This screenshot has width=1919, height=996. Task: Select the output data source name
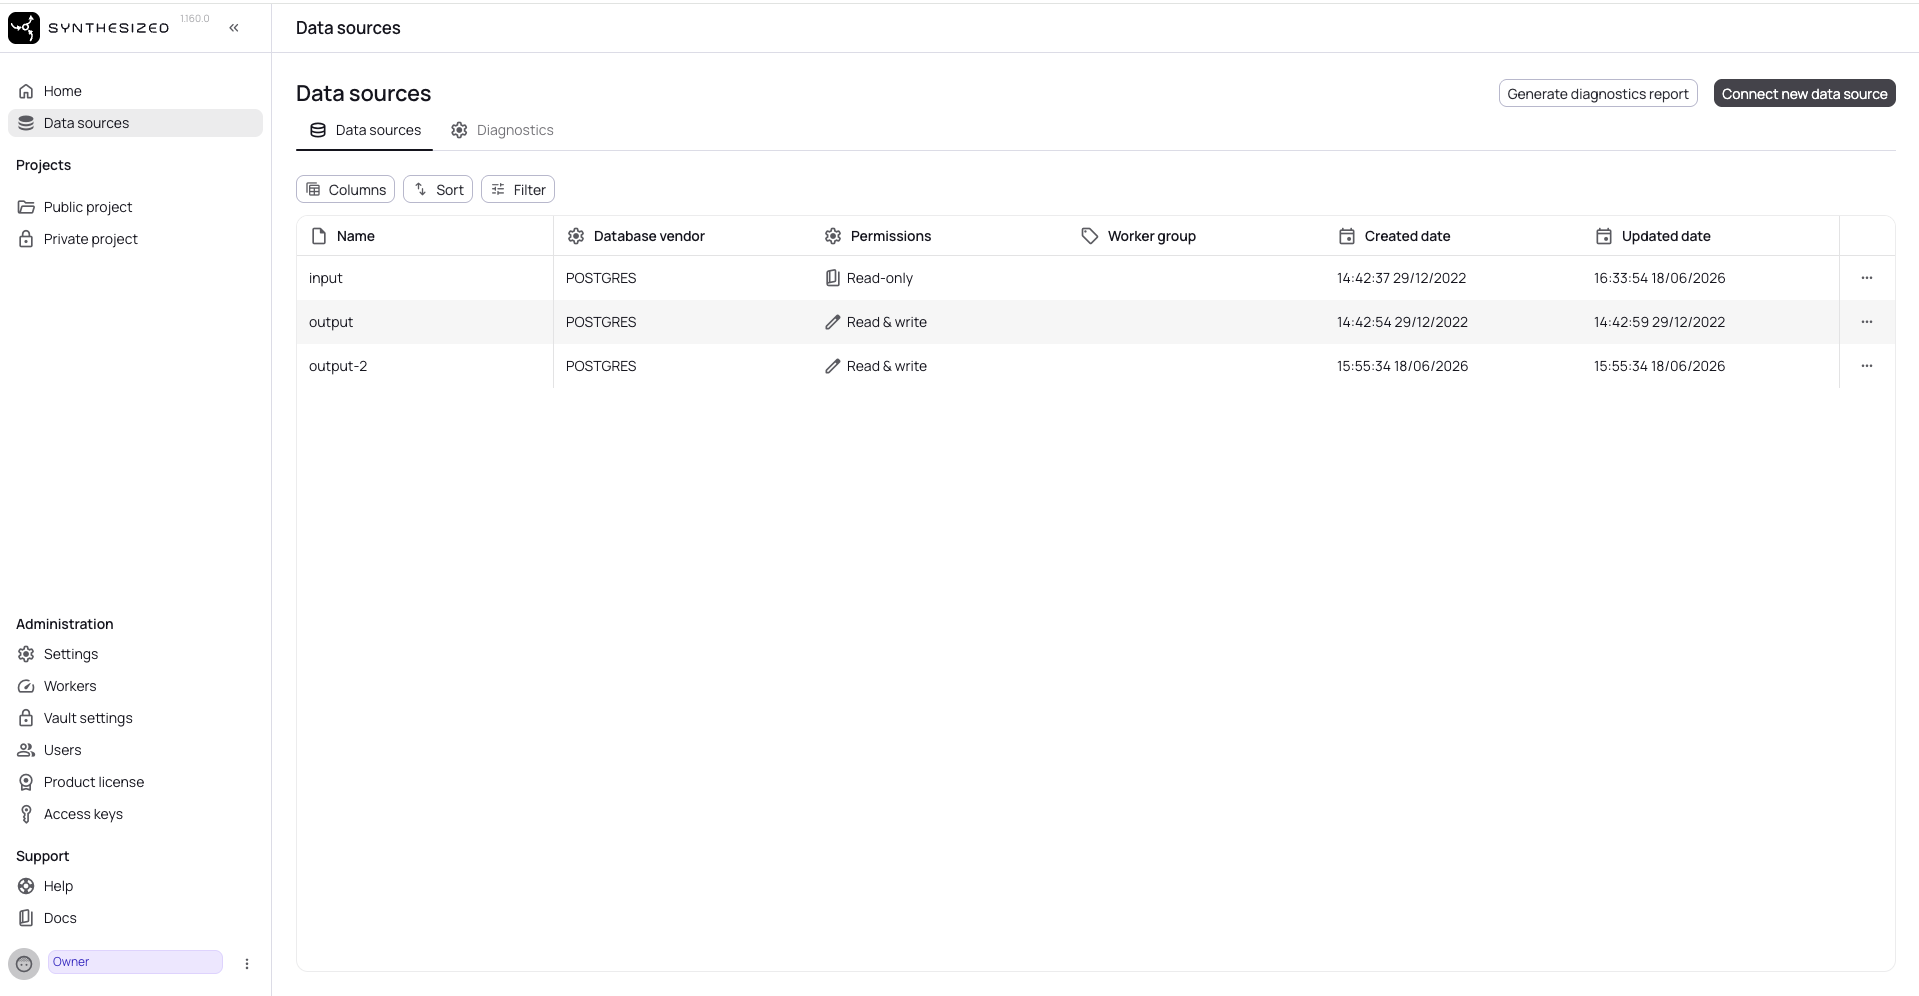[331, 322]
